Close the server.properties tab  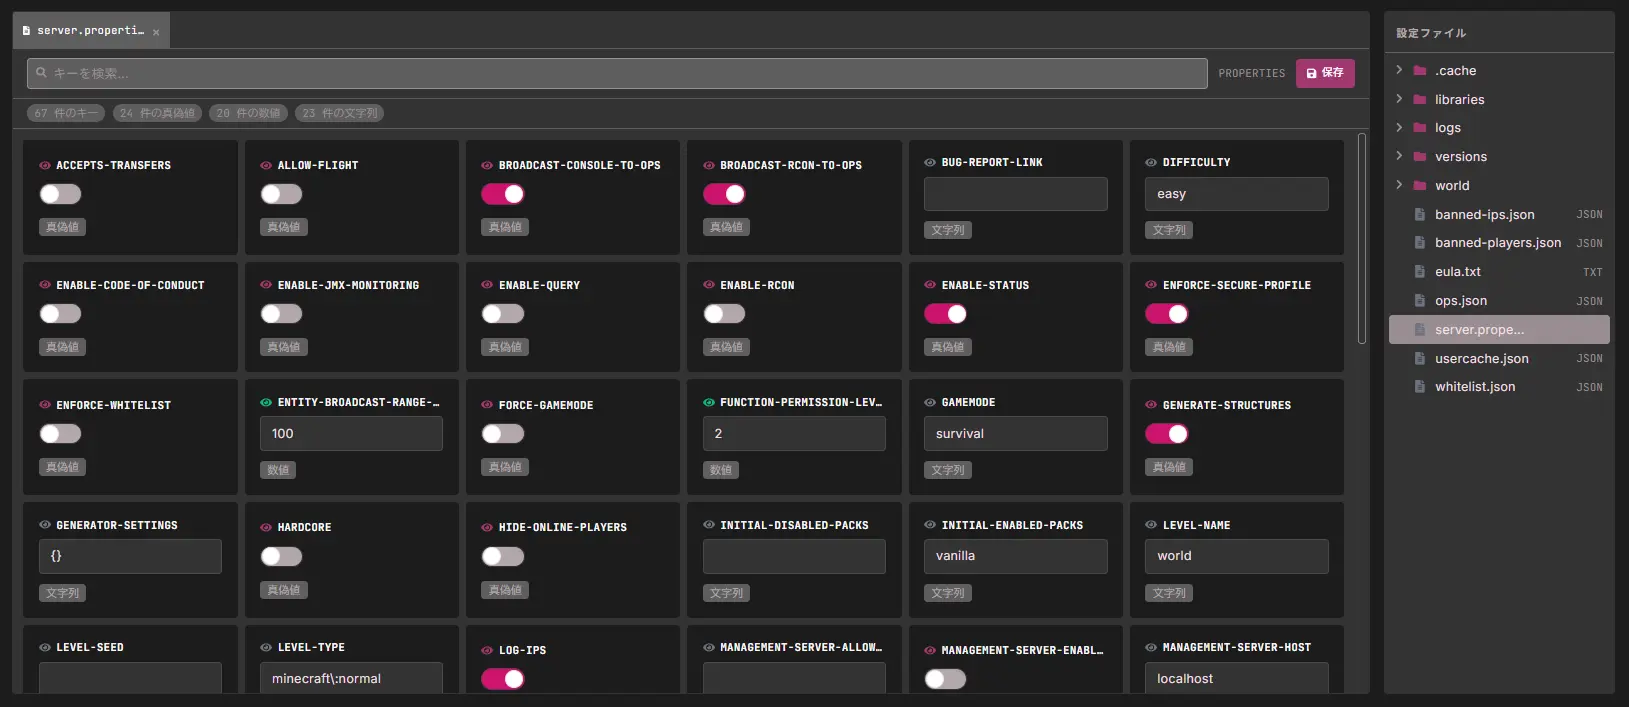tap(156, 32)
